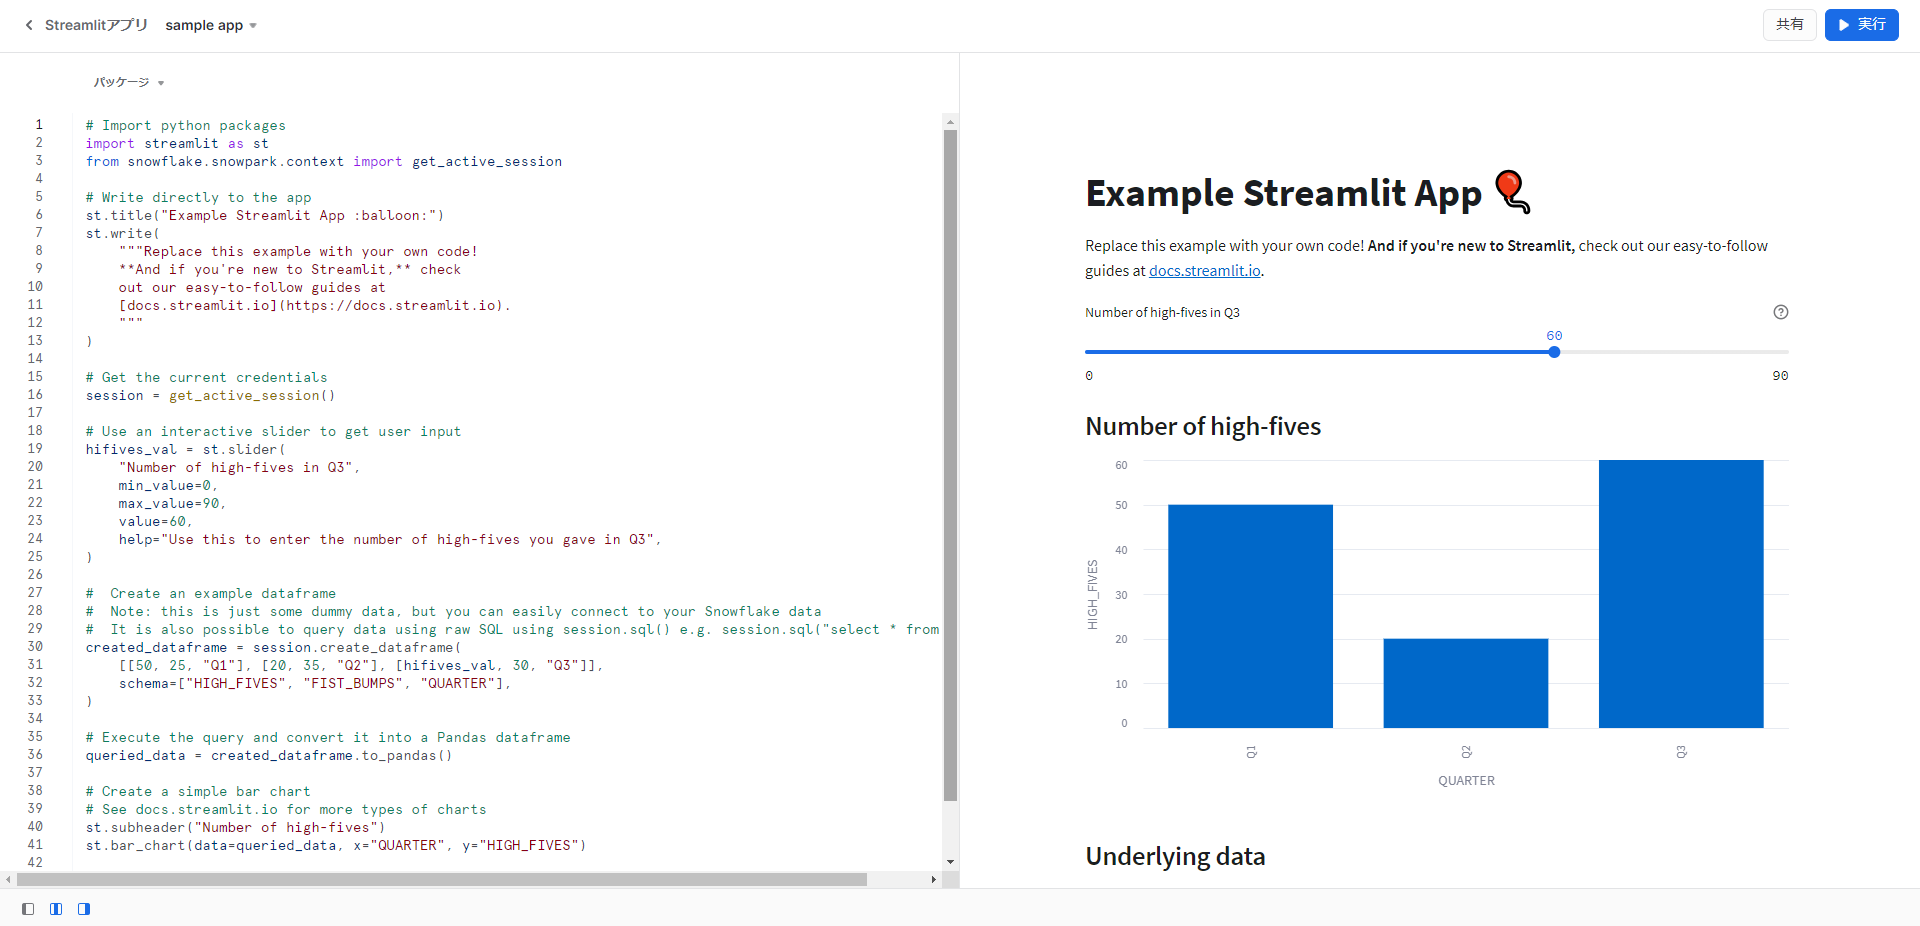This screenshot has width=1920, height=926.
Task: Run the app with the 実行 button
Action: [x=1861, y=24]
